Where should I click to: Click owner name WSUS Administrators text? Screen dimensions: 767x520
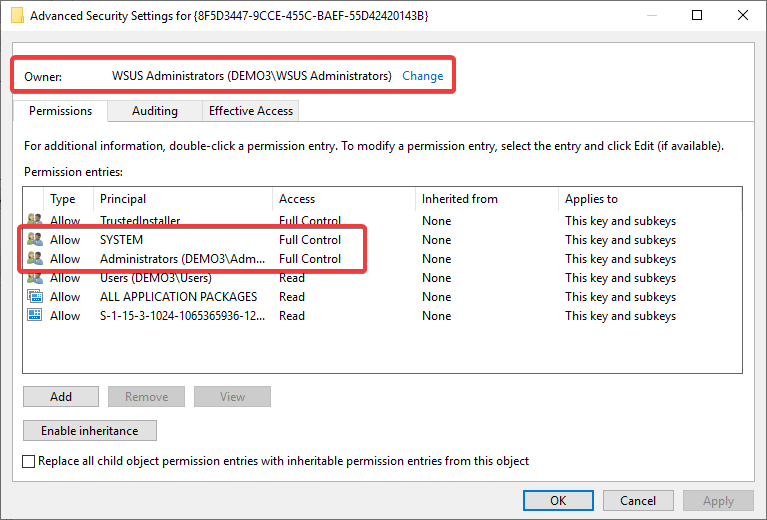point(251,76)
